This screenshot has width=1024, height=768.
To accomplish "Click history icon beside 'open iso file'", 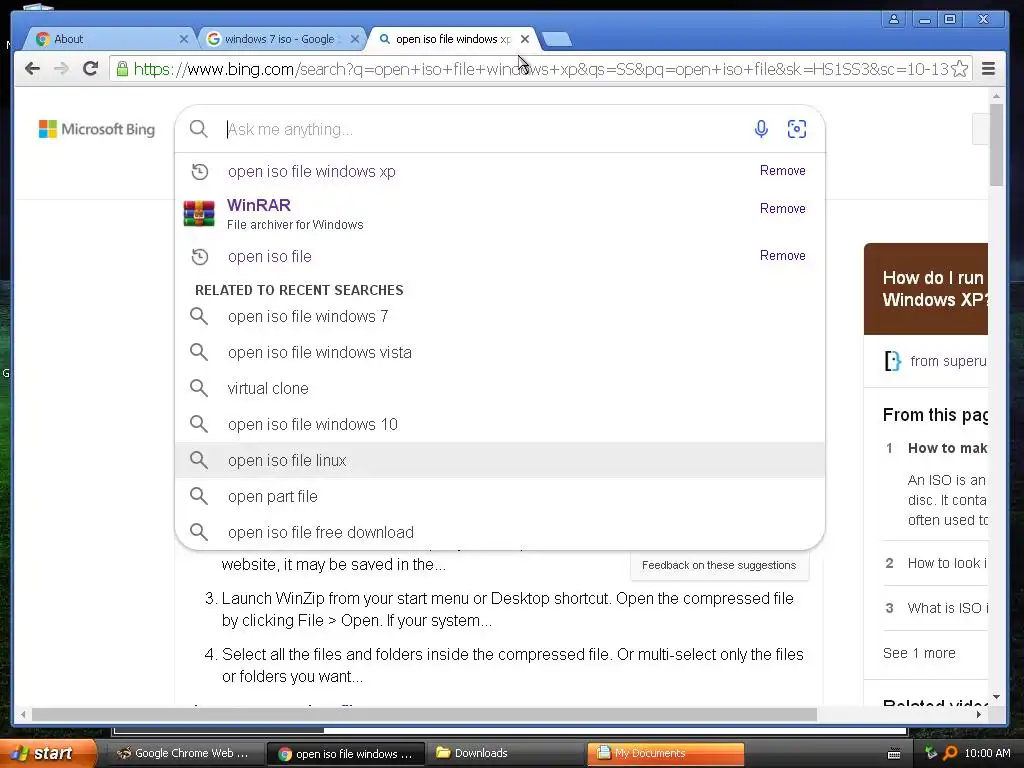I will 200,257.
